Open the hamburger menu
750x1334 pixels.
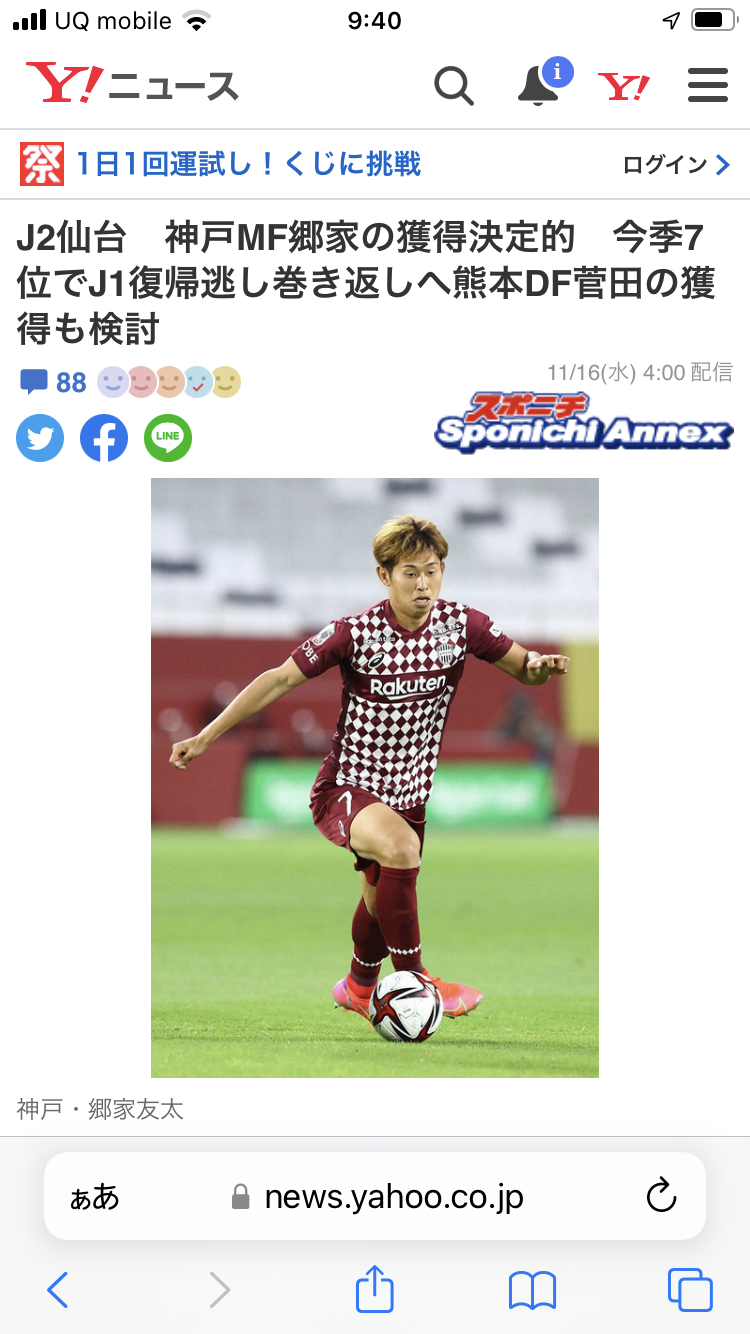708,86
